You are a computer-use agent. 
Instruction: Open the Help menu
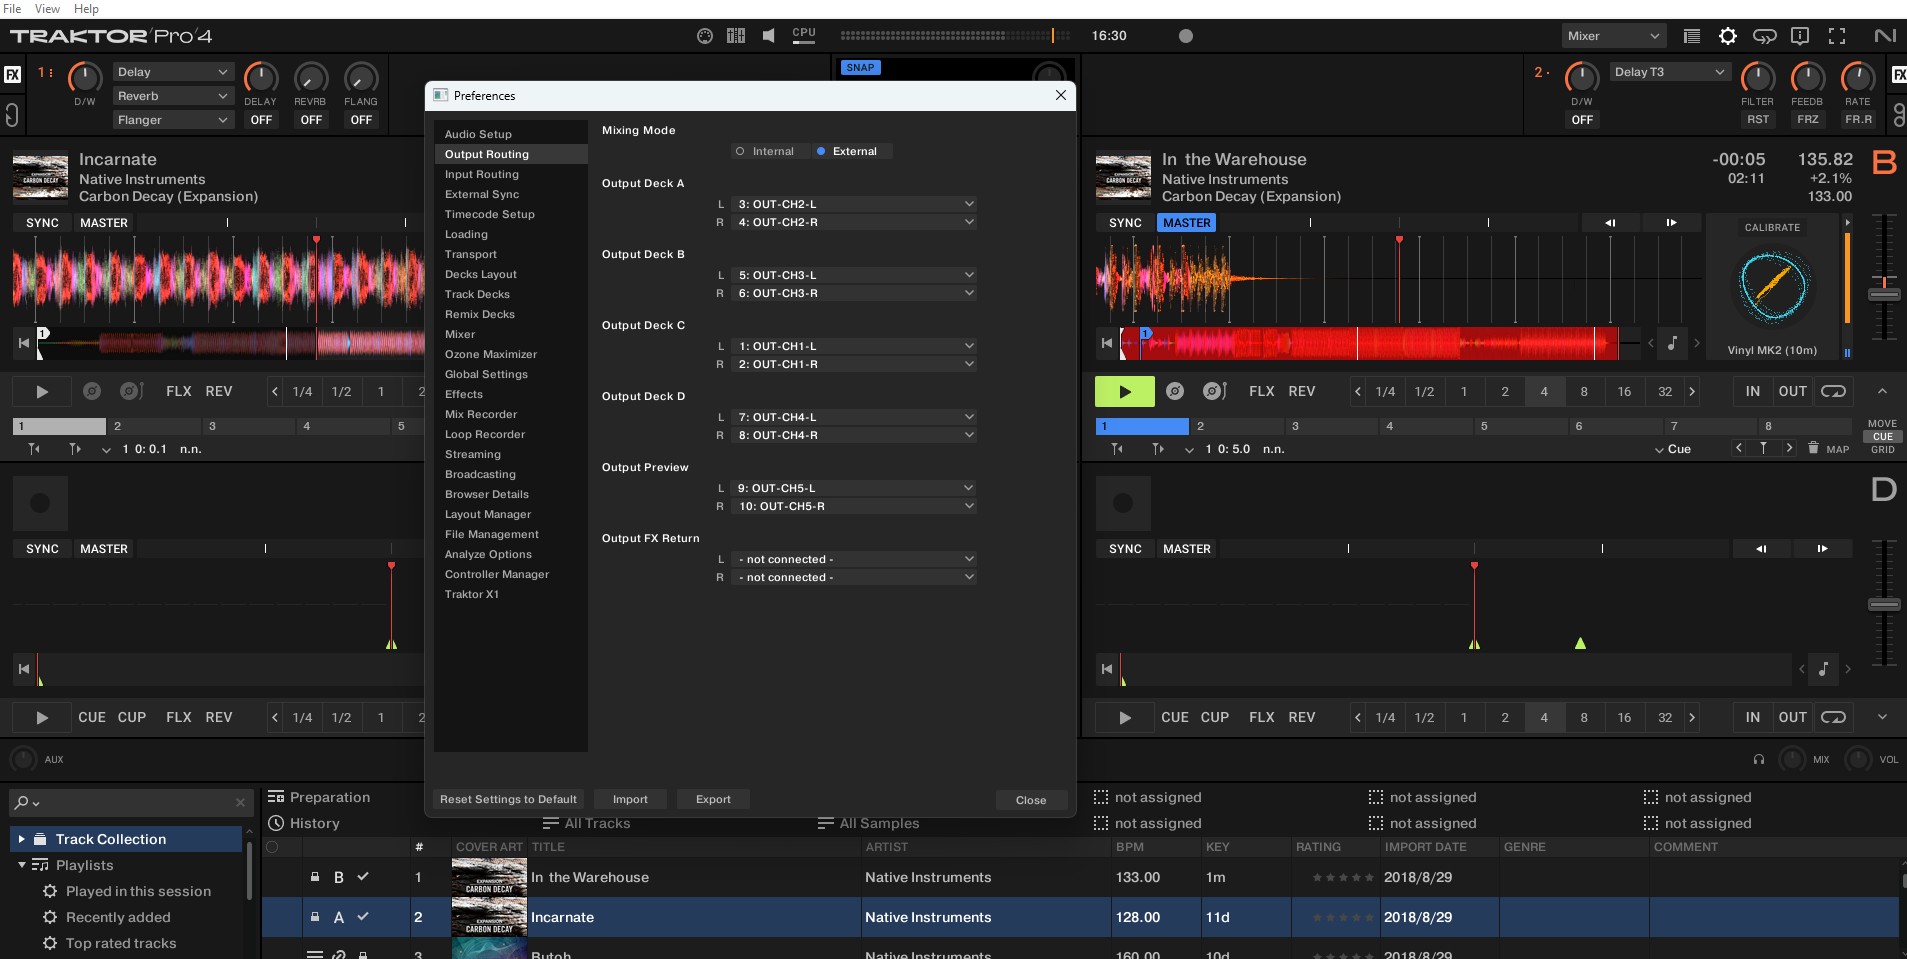tap(86, 9)
